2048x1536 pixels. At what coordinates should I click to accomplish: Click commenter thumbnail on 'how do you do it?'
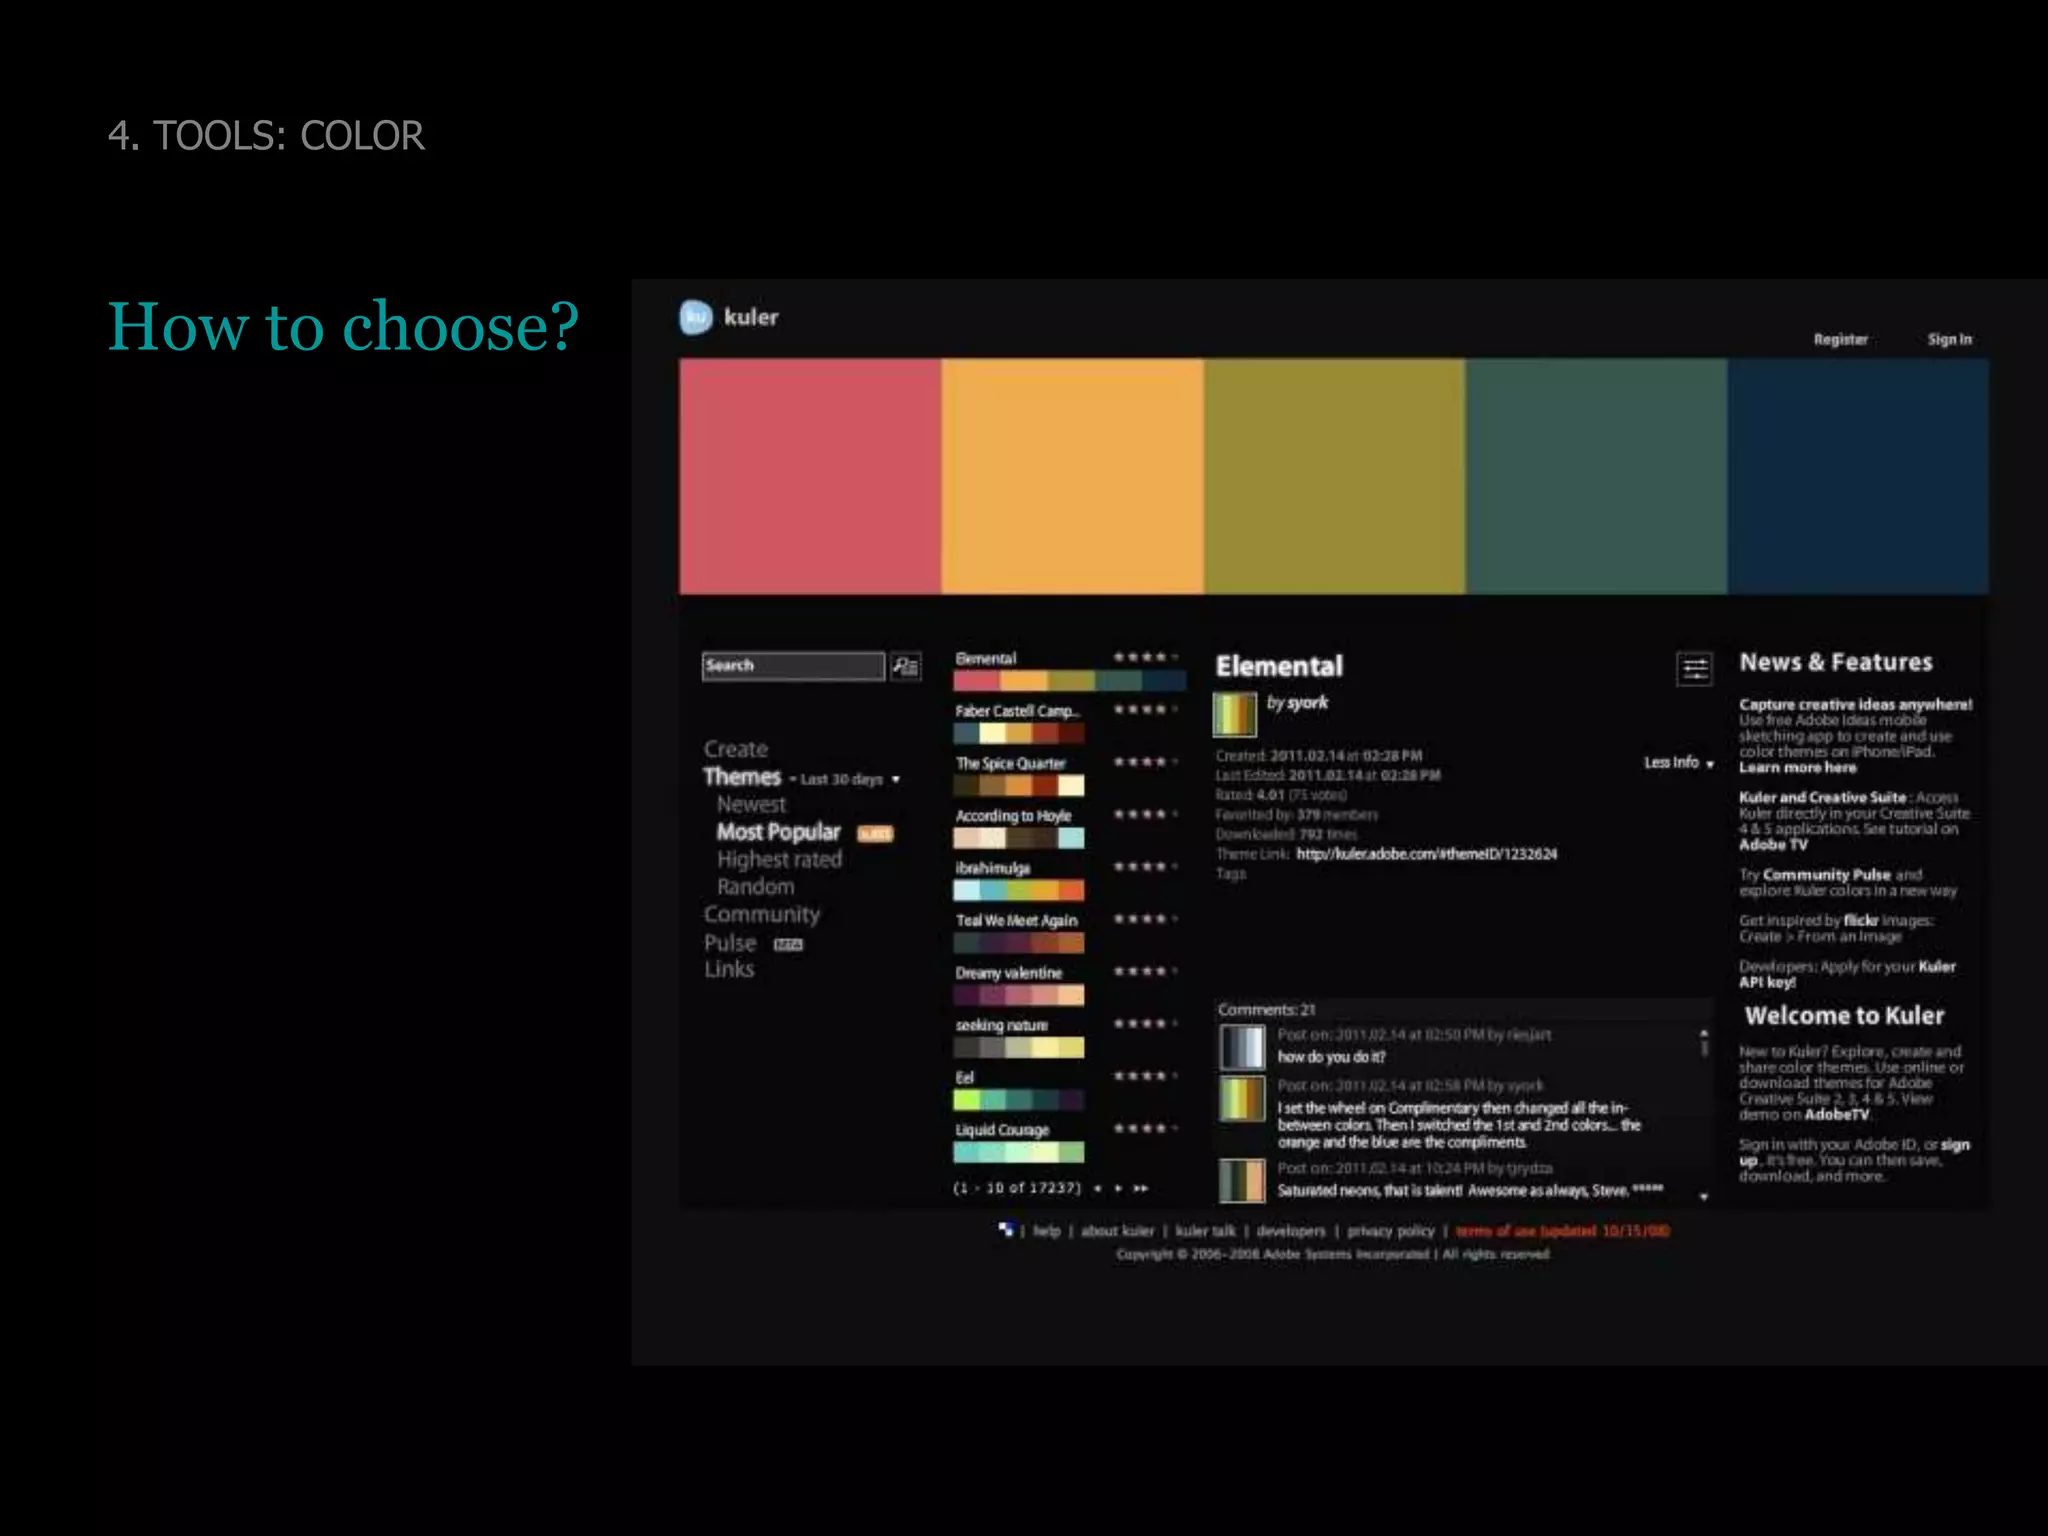(1242, 1047)
